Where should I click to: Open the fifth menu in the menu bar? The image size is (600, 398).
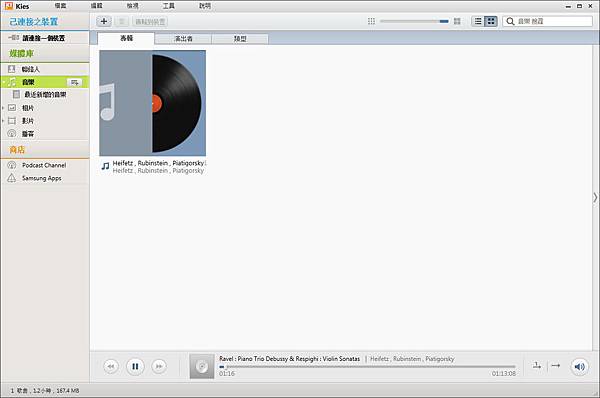(x=205, y=6)
